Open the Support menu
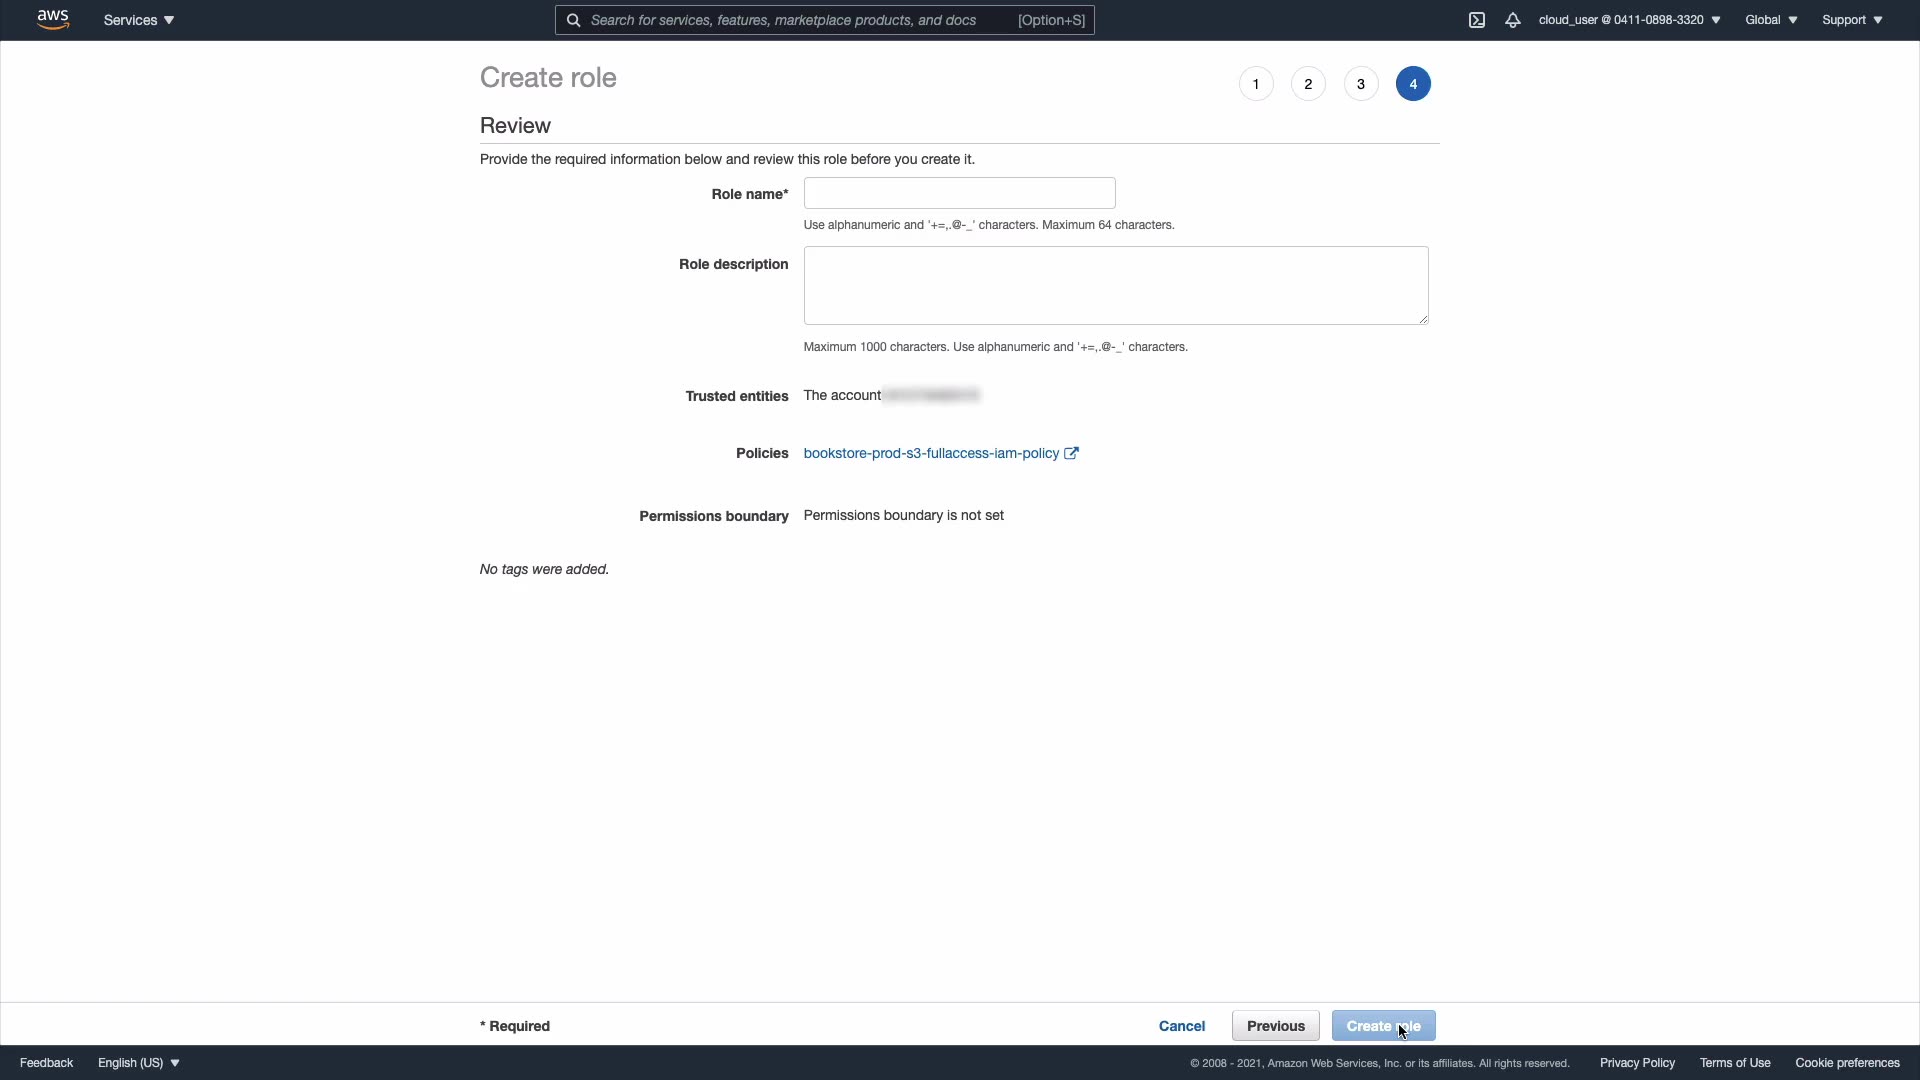 [x=1852, y=20]
